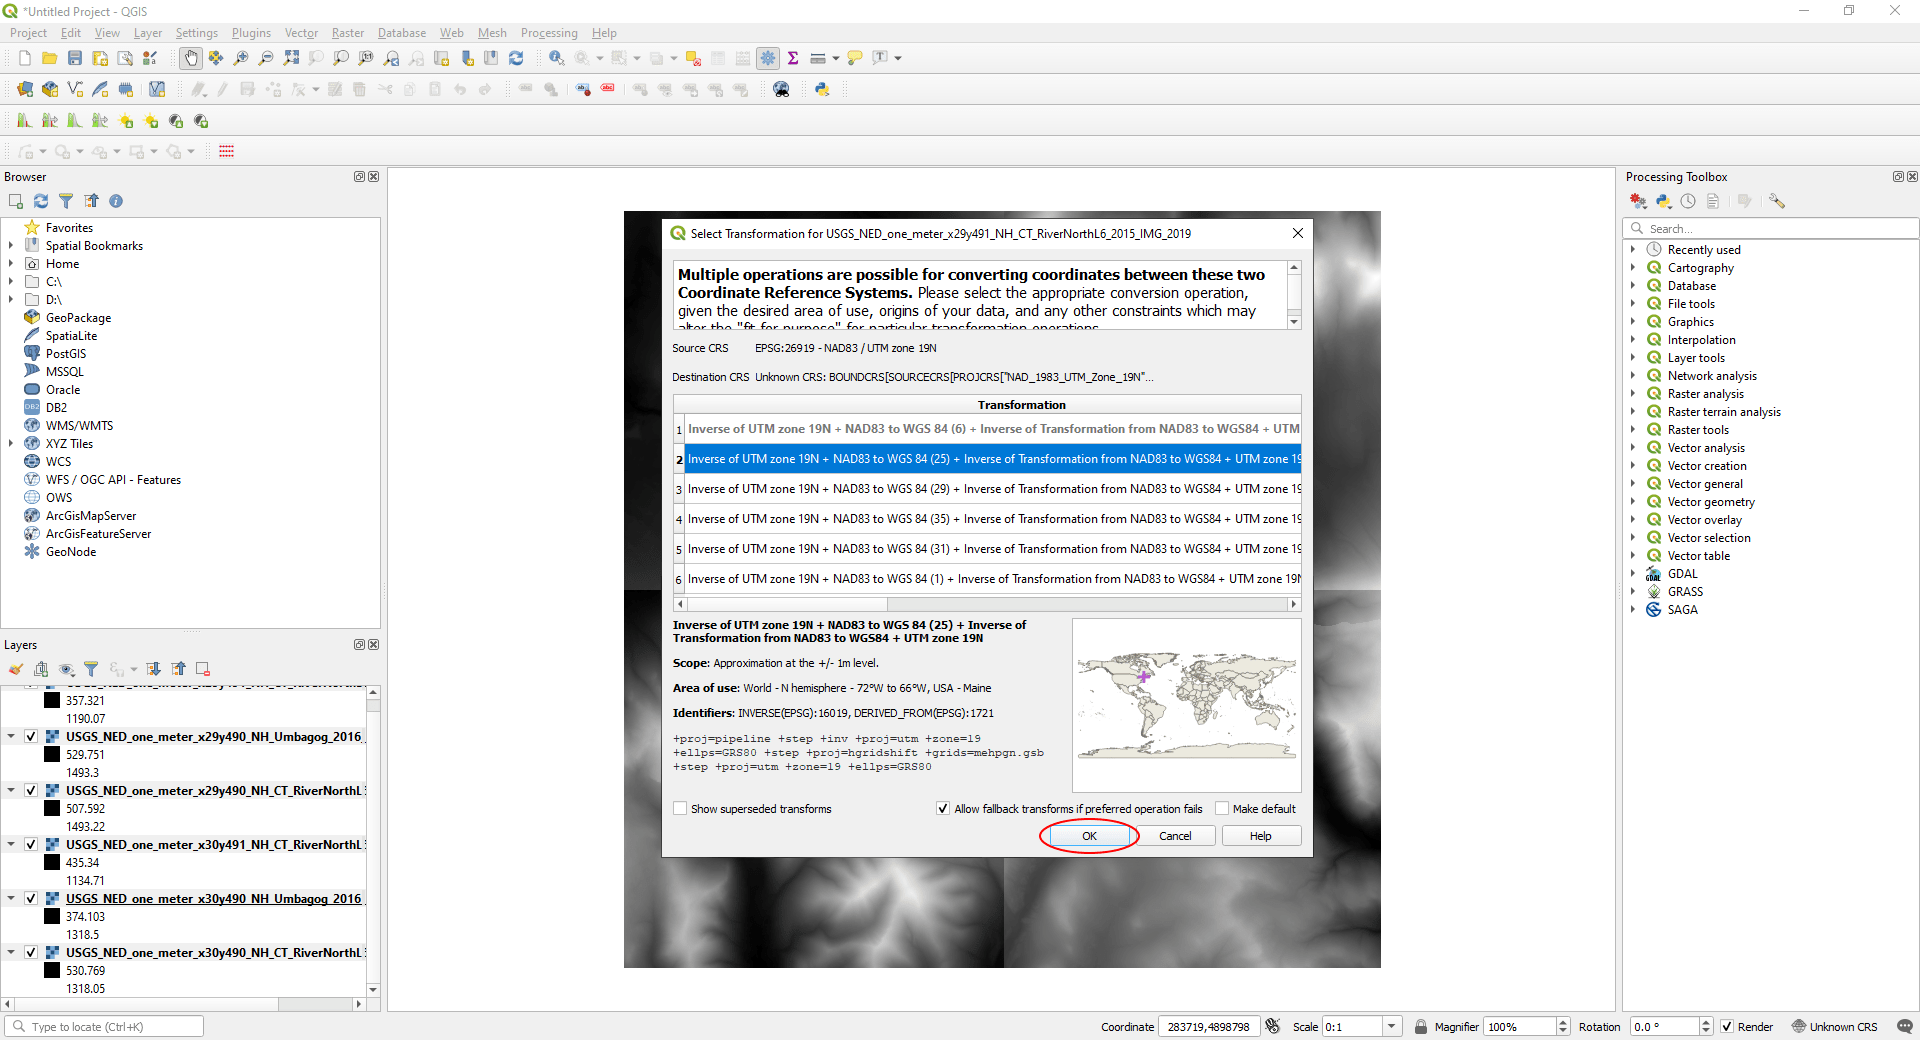Toggle the Processing Toolbox gear icon
Viewport: 1920px width, 1040px height.
768,58
